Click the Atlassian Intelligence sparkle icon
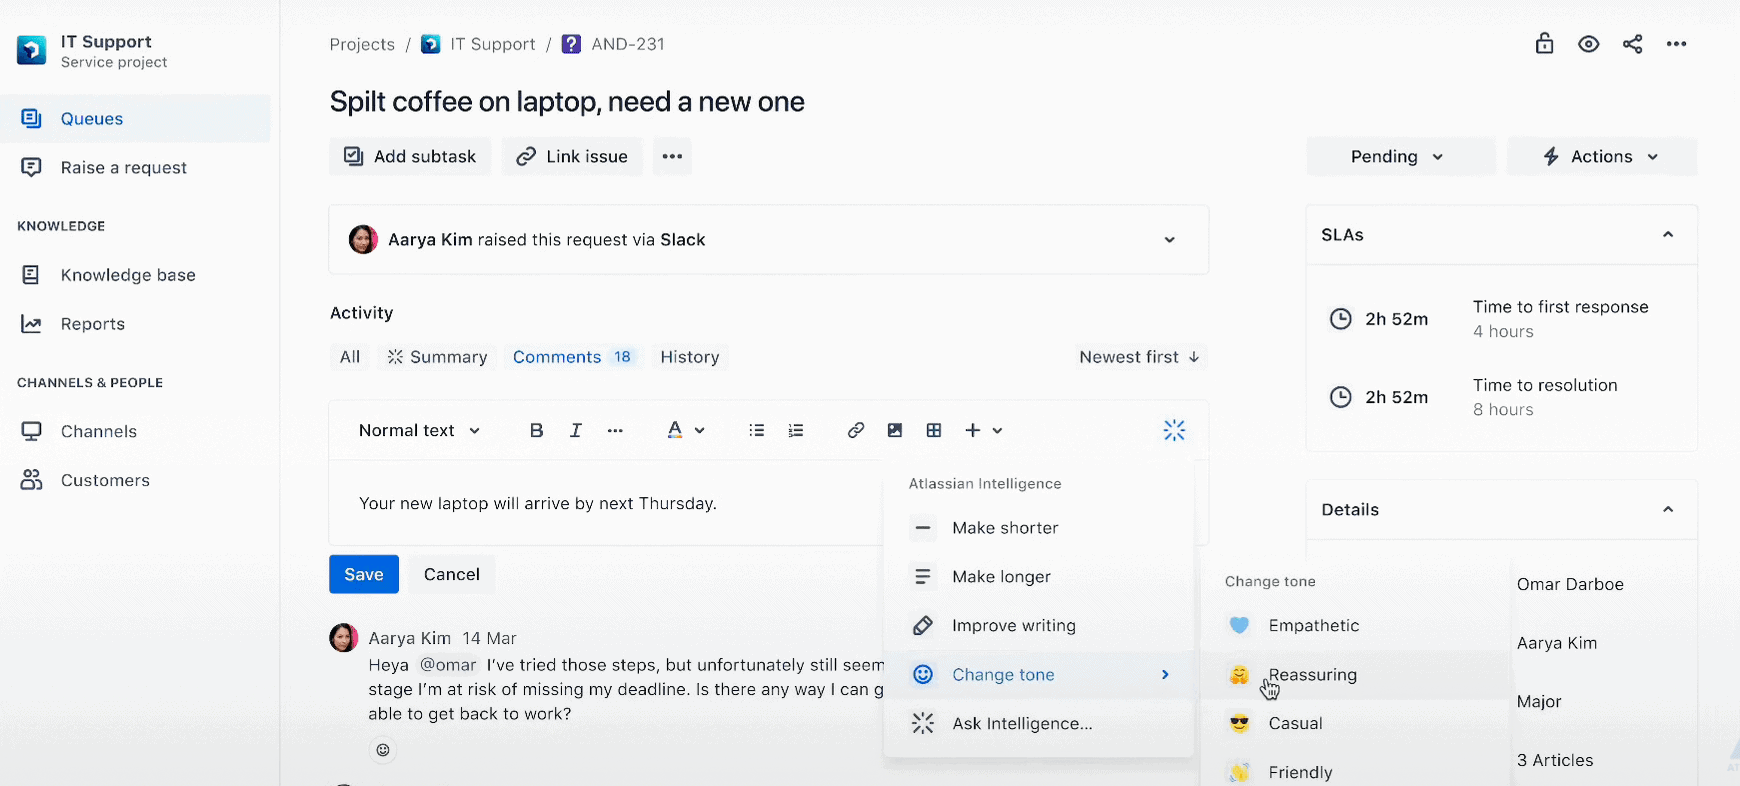 (1174, 430)
